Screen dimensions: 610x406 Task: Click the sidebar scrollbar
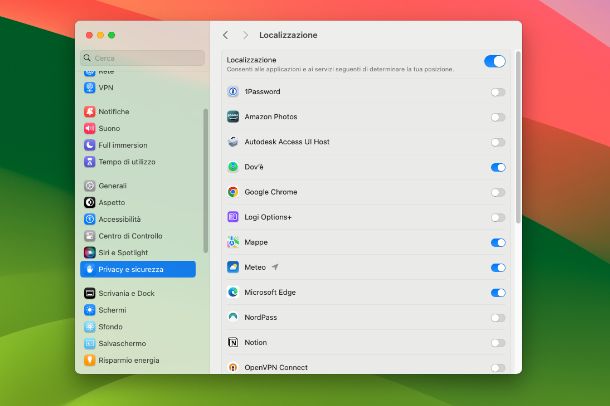[x=205, y=181]
